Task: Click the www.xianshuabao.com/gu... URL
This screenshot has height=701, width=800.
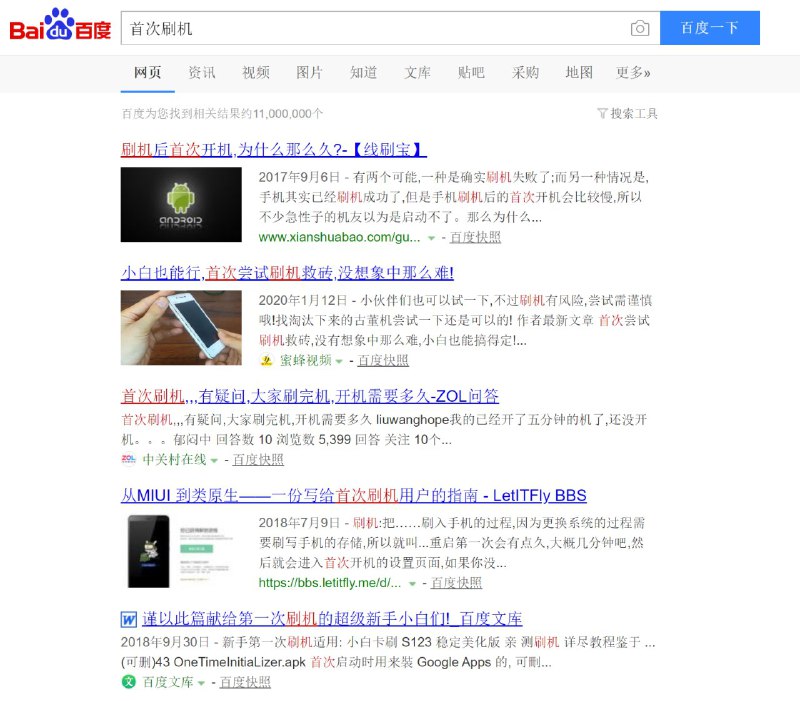Action: click(340, 237)
